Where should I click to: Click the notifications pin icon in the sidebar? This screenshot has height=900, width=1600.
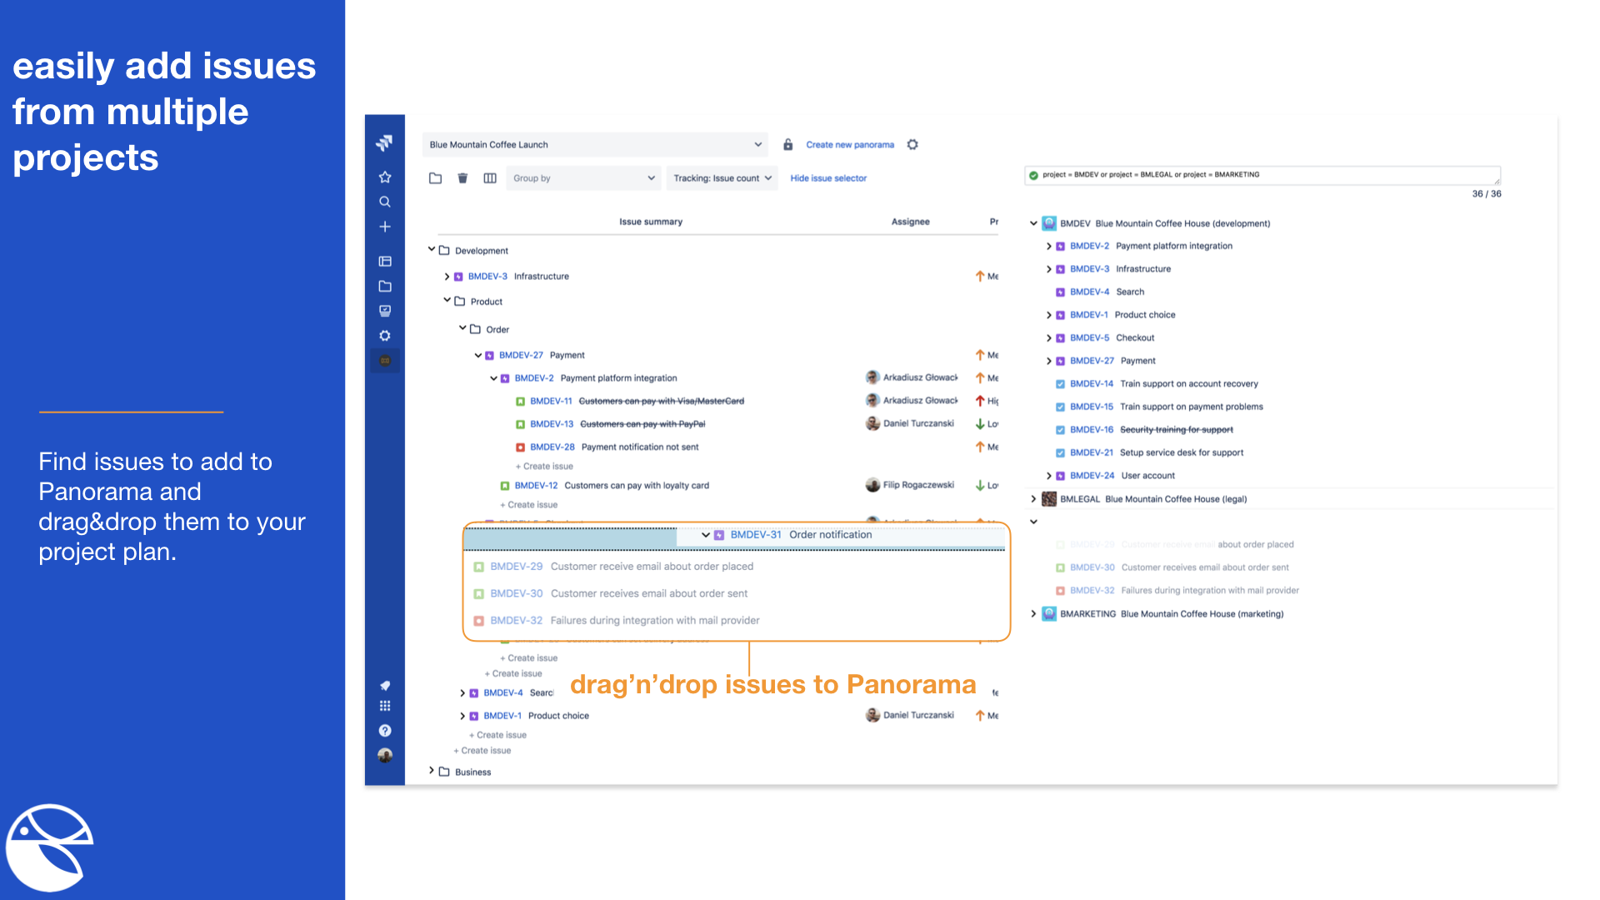(385, 686)
